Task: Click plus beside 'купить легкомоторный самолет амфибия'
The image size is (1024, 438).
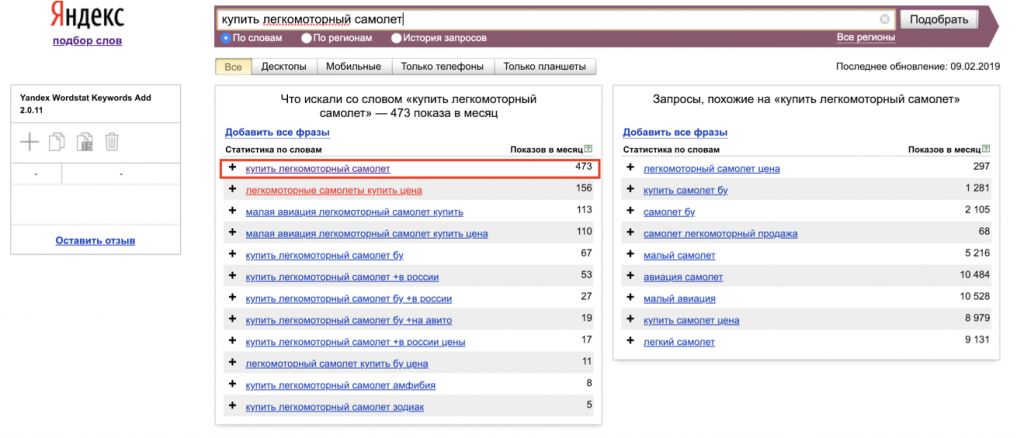Action: pos(232,383)
